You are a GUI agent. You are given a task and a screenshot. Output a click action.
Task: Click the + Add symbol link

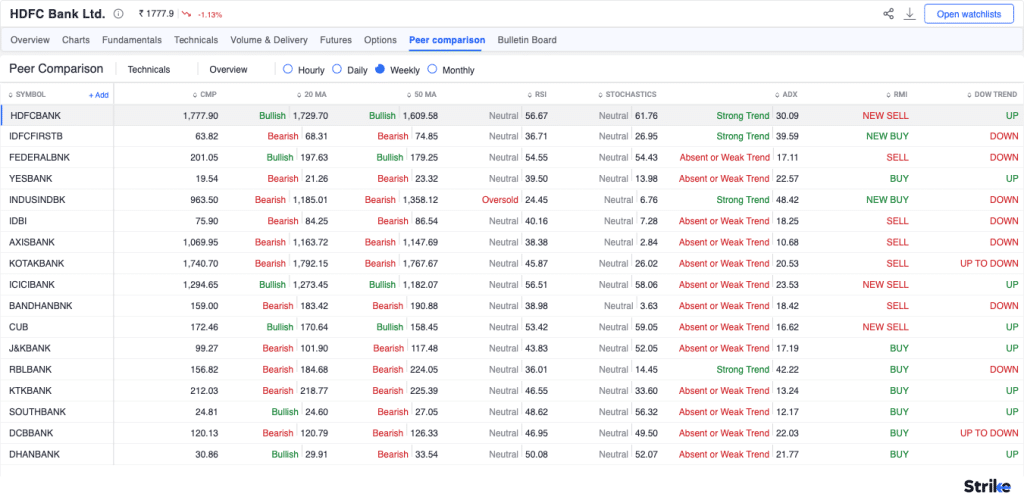pyautogui.click(x=98, y=95)
